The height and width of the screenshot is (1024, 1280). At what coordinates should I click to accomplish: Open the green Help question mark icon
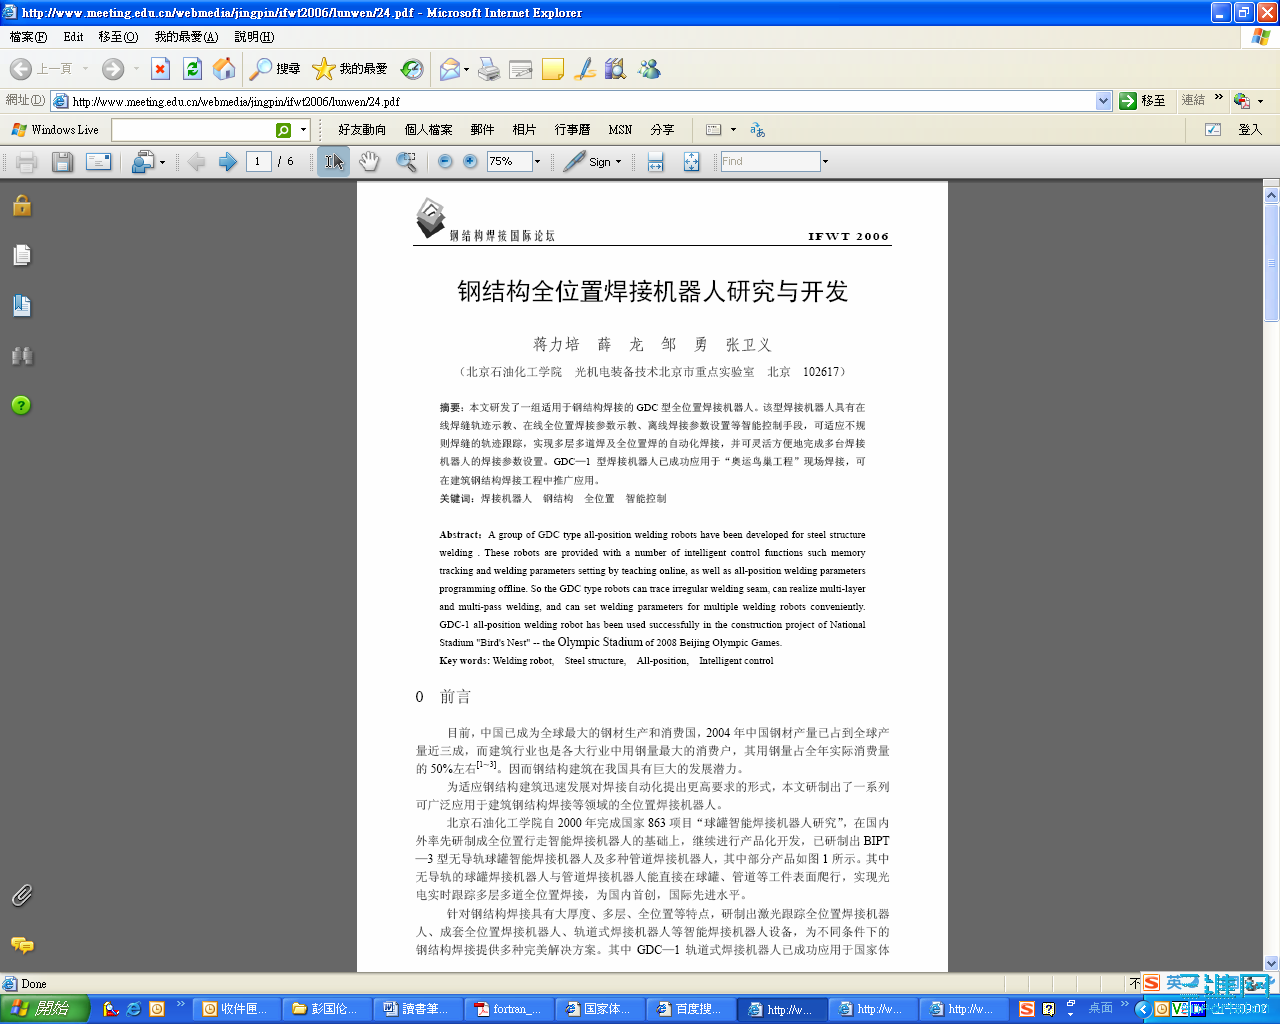tap(21, 405)
